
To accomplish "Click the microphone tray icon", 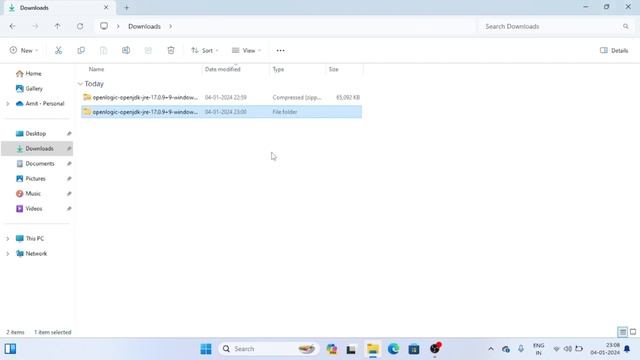I will point(521,349).
